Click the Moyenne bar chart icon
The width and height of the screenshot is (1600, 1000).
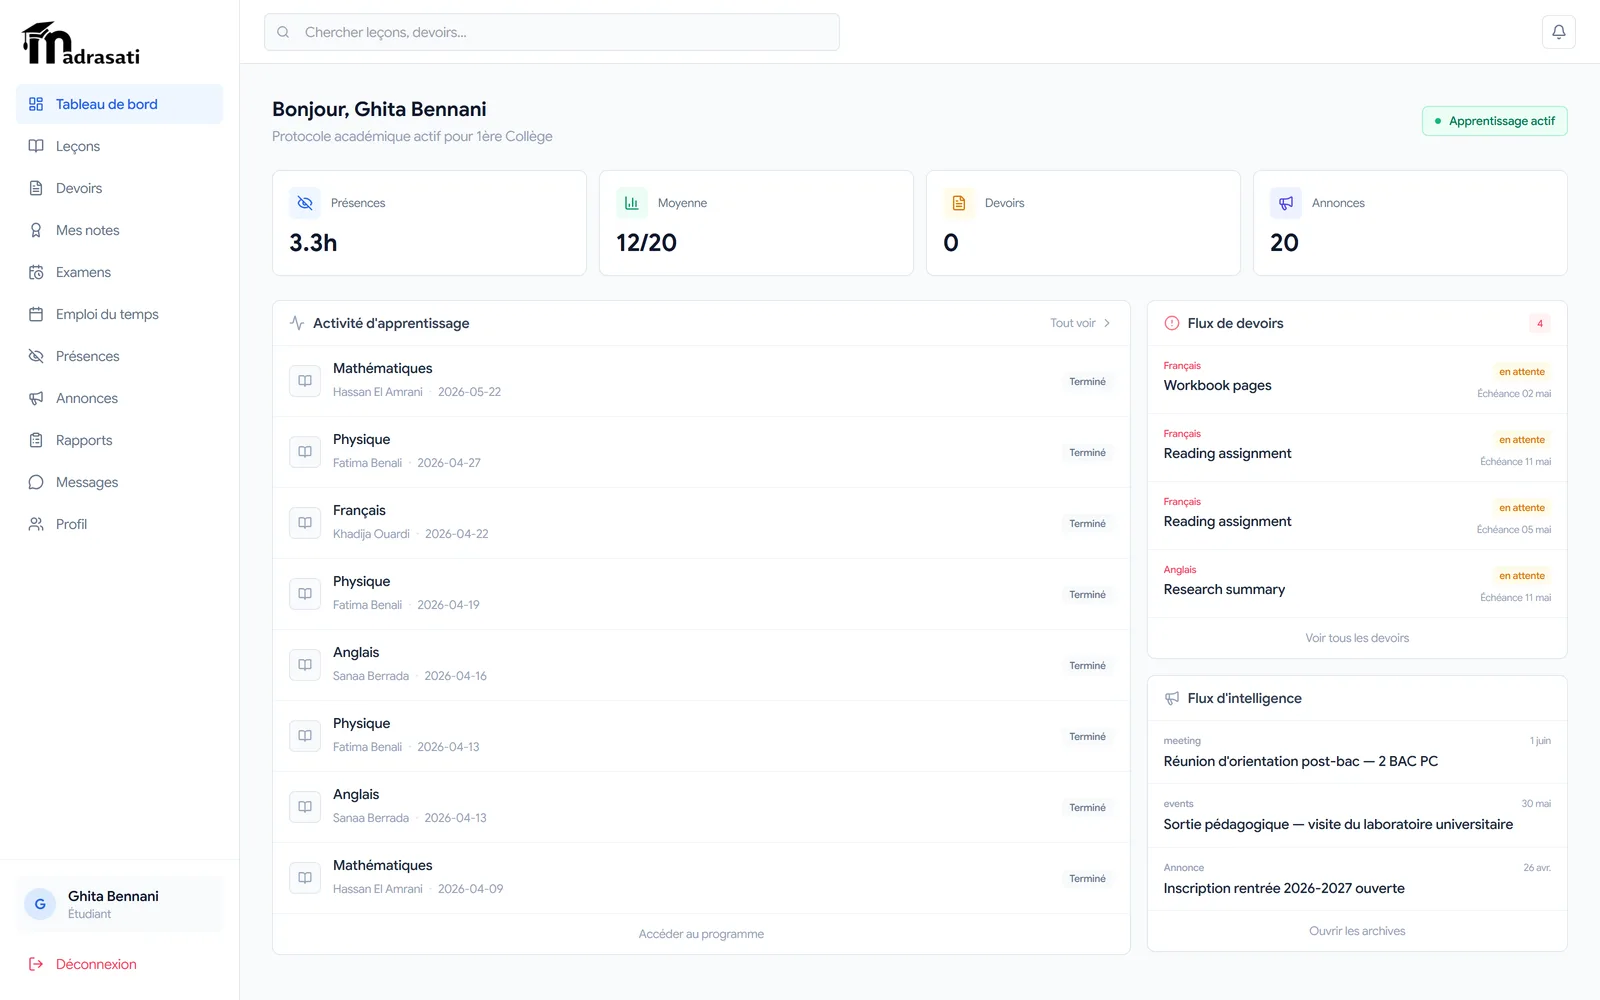pos(632,203)
